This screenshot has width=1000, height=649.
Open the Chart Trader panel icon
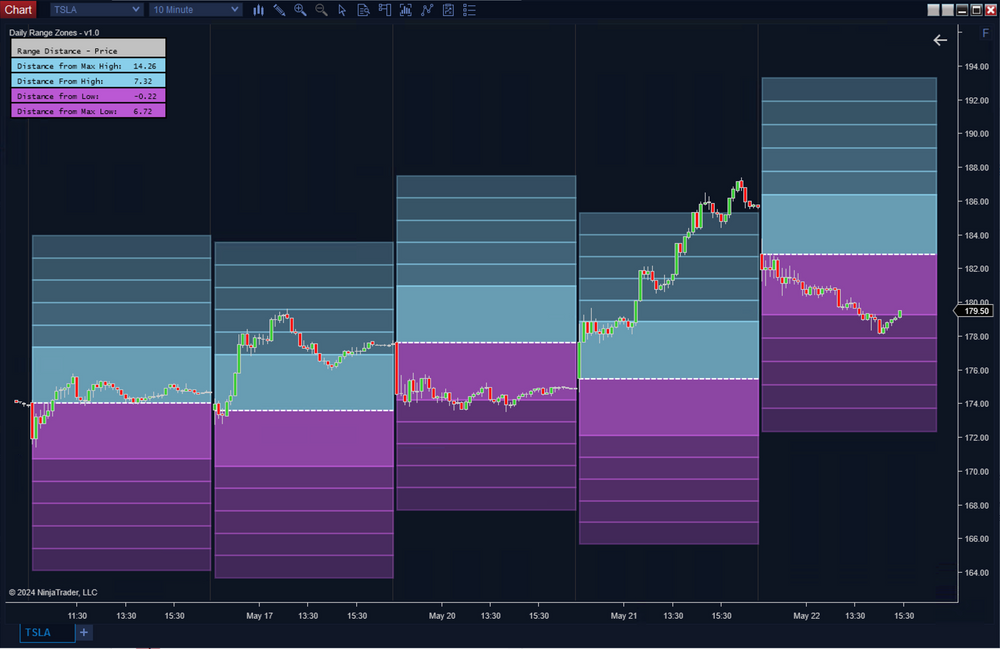(384, 9)
